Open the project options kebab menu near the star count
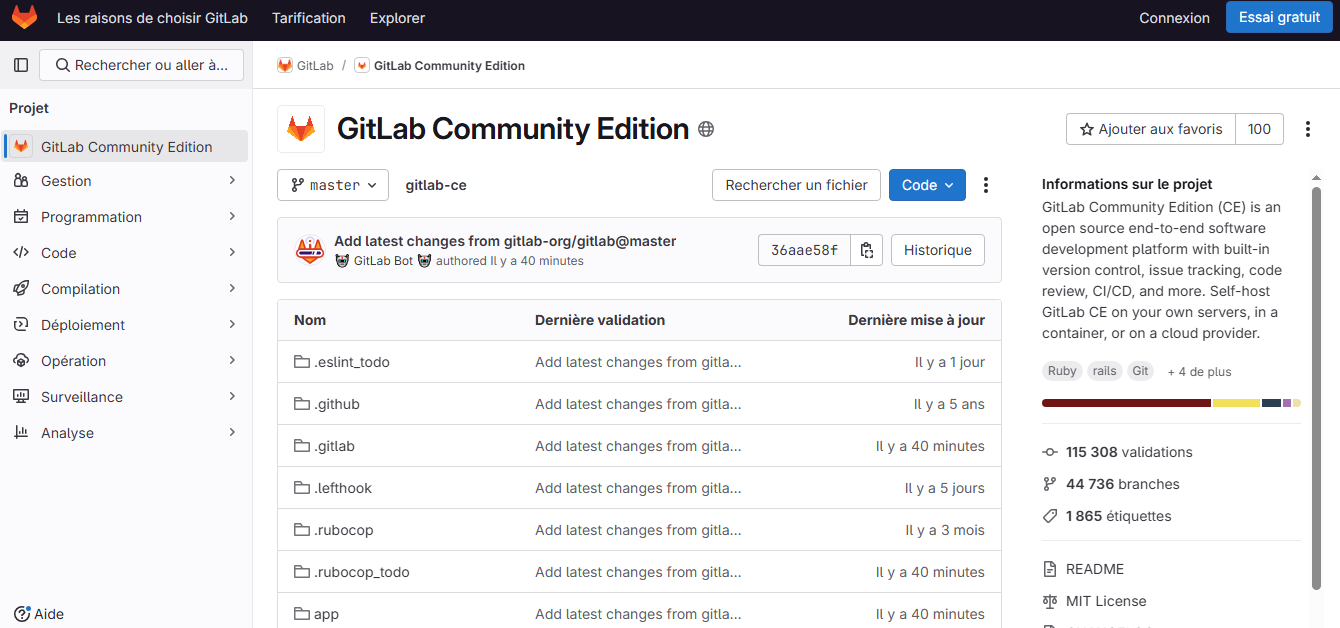Screen dimensions: 1340x628 pos(1308,128)
